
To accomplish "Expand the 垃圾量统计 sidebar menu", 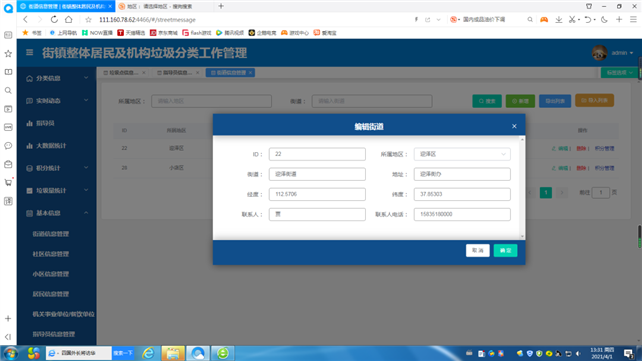I will pos(57,190).
